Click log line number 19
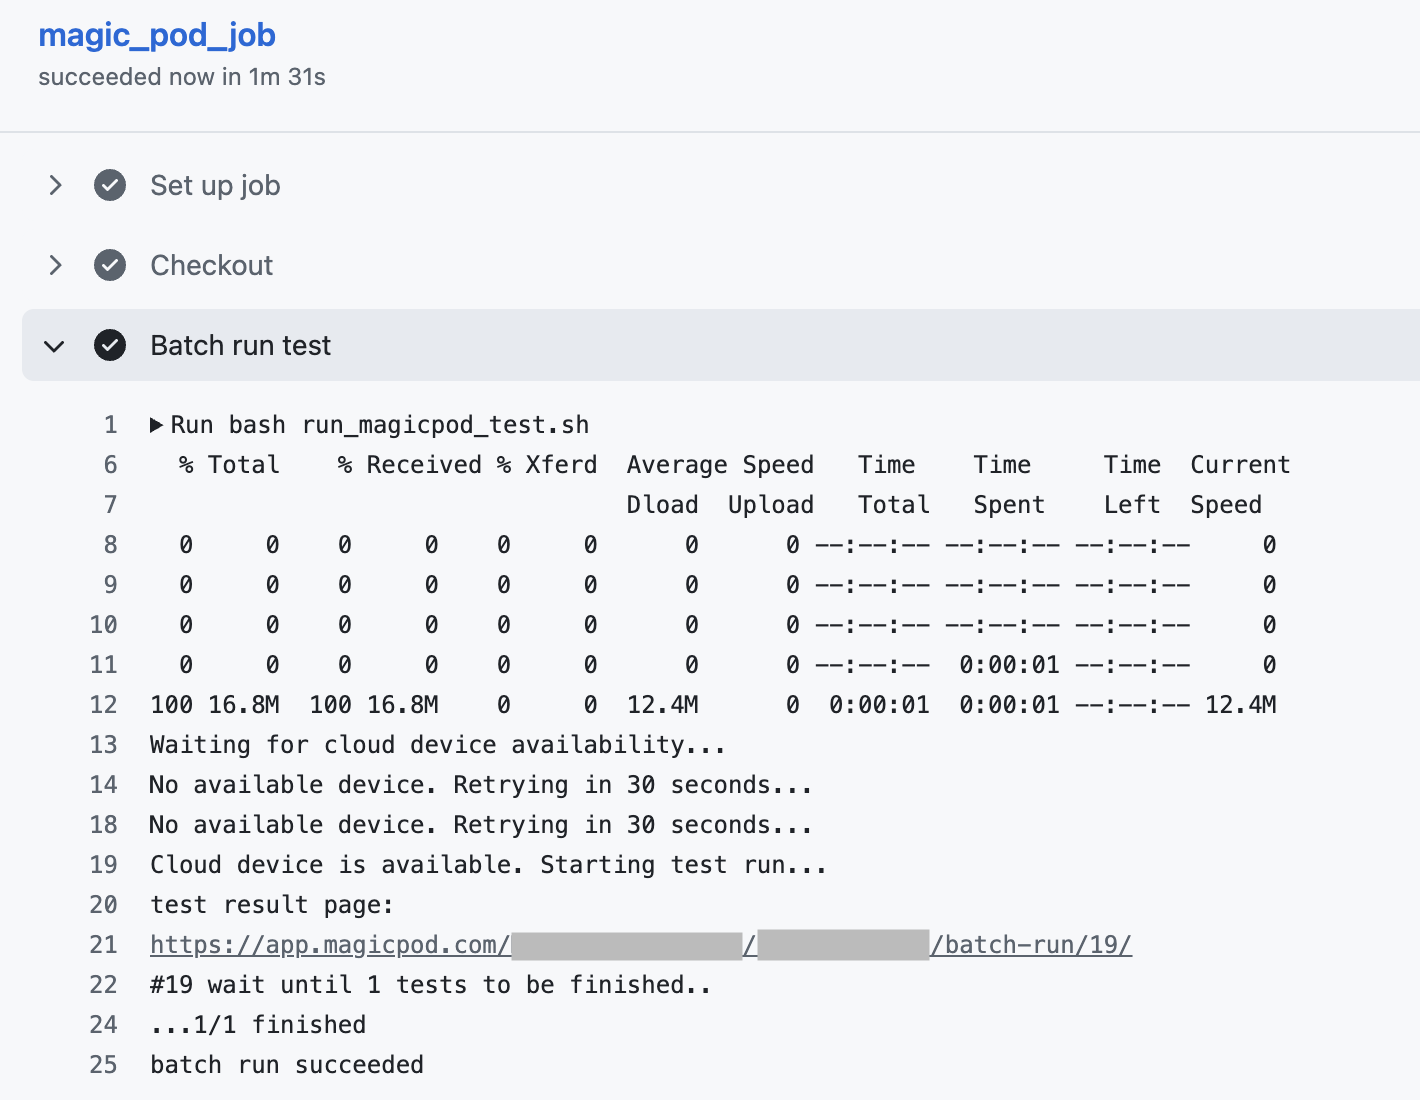1420x1100 pixels. 104,865
